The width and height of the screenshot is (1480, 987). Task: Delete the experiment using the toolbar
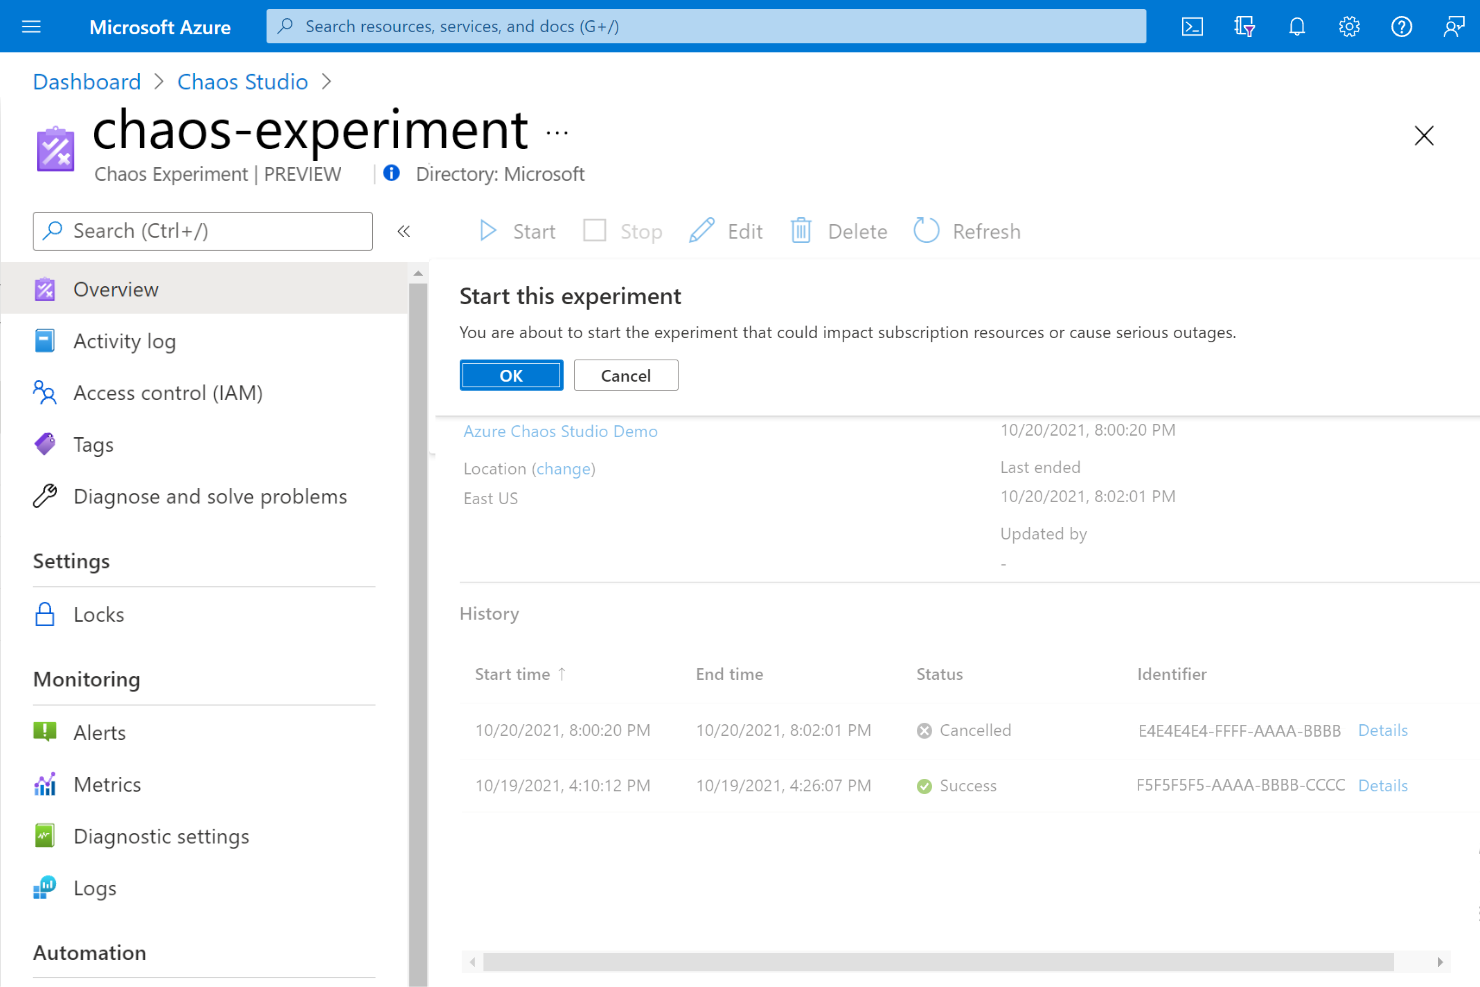click(839, 232)
